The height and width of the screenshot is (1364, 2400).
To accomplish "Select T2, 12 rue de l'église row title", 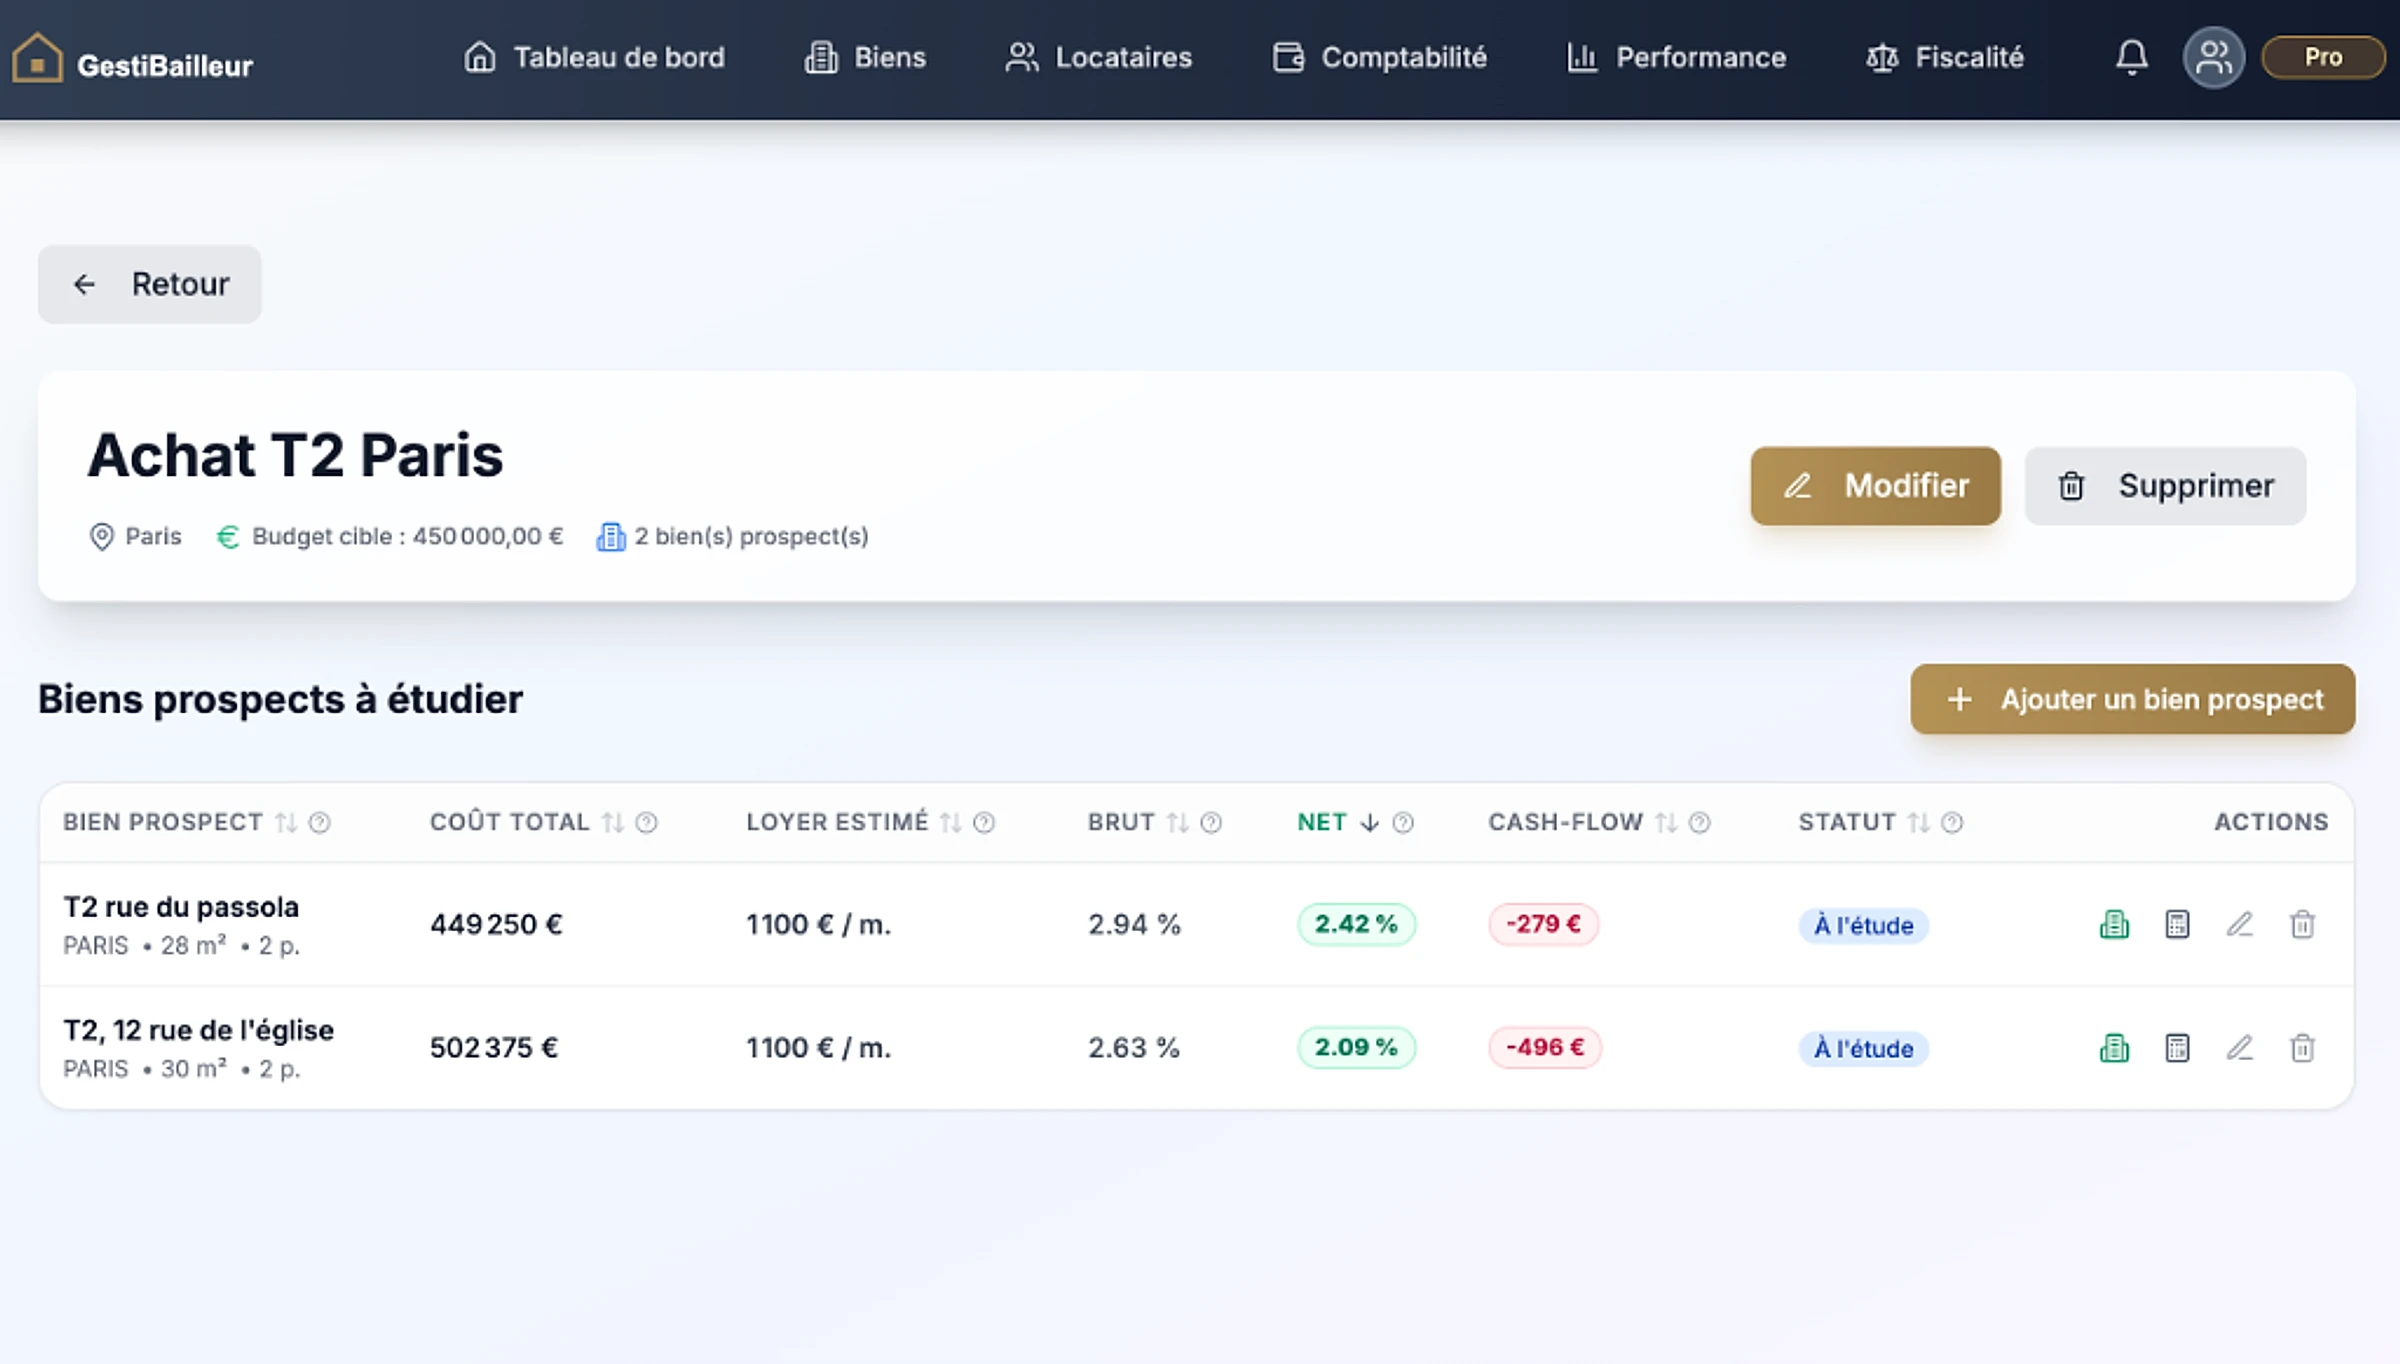I will tap(198, 1030).
